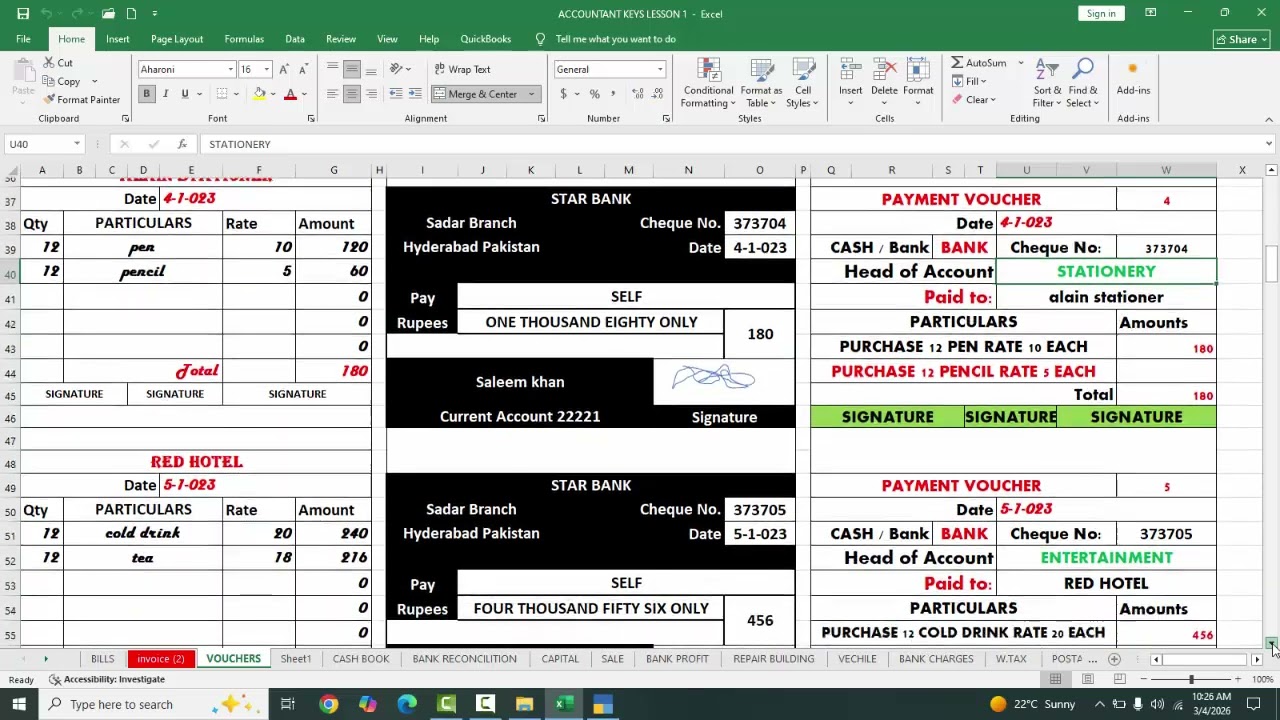This screenshot has width=1280, height=720.
Task: Toggle Merge & Center
Action: (475, 94)
